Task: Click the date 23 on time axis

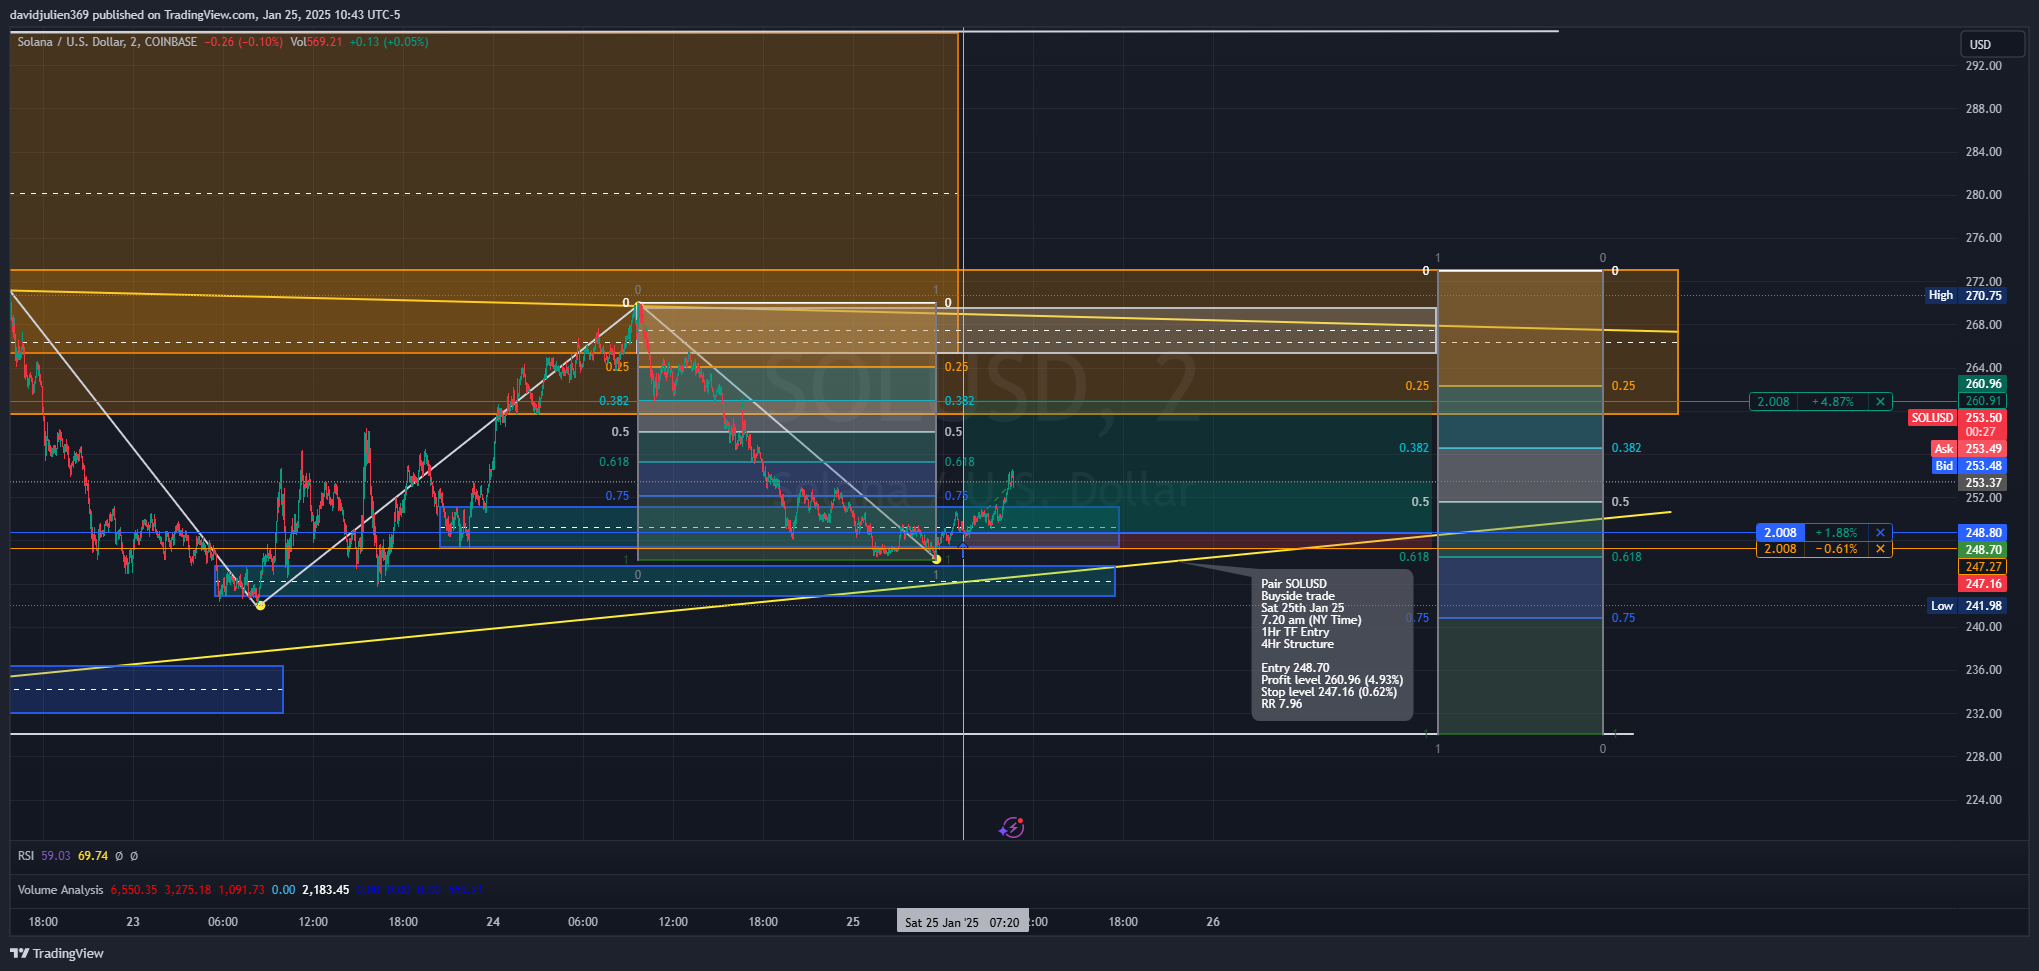Action: (133, 922)
